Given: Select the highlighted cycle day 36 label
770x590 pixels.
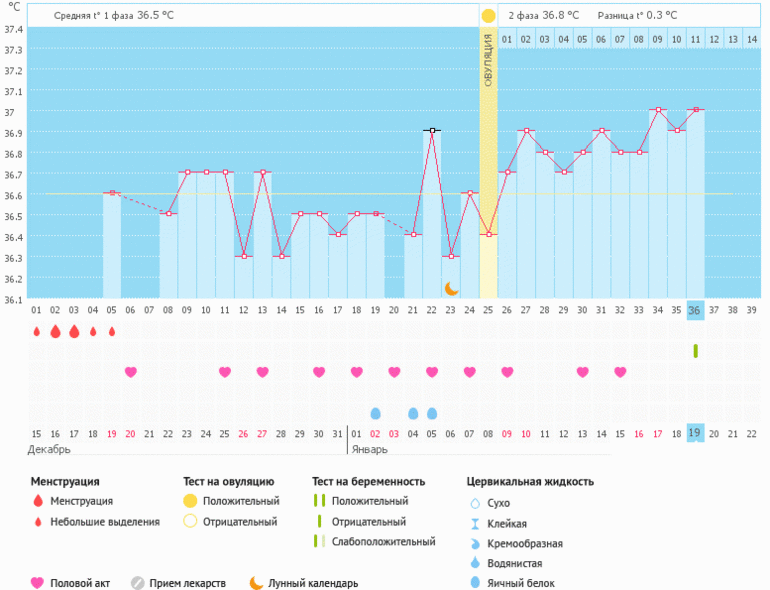Looking at the screenshot, I should click(695, 311).
